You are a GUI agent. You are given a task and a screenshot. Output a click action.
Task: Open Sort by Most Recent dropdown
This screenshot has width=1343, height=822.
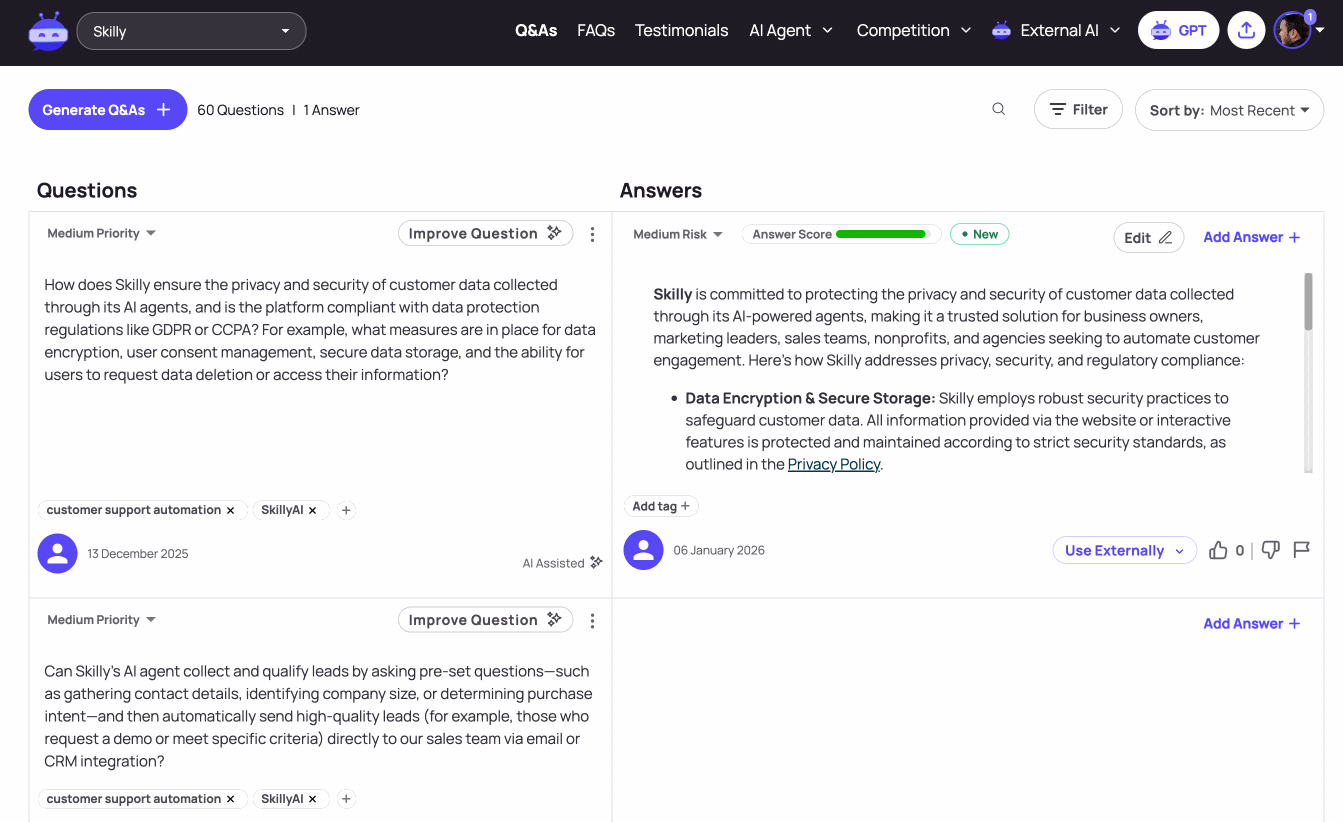pyautogui.click(x=1229, y=110)
